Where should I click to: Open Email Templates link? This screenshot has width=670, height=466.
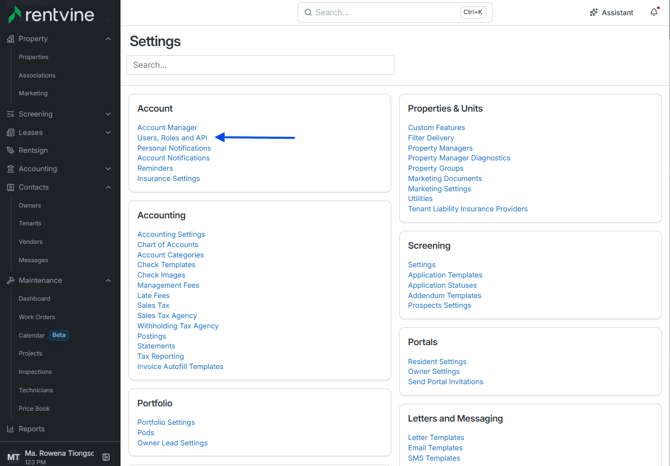tap(435, 448)
